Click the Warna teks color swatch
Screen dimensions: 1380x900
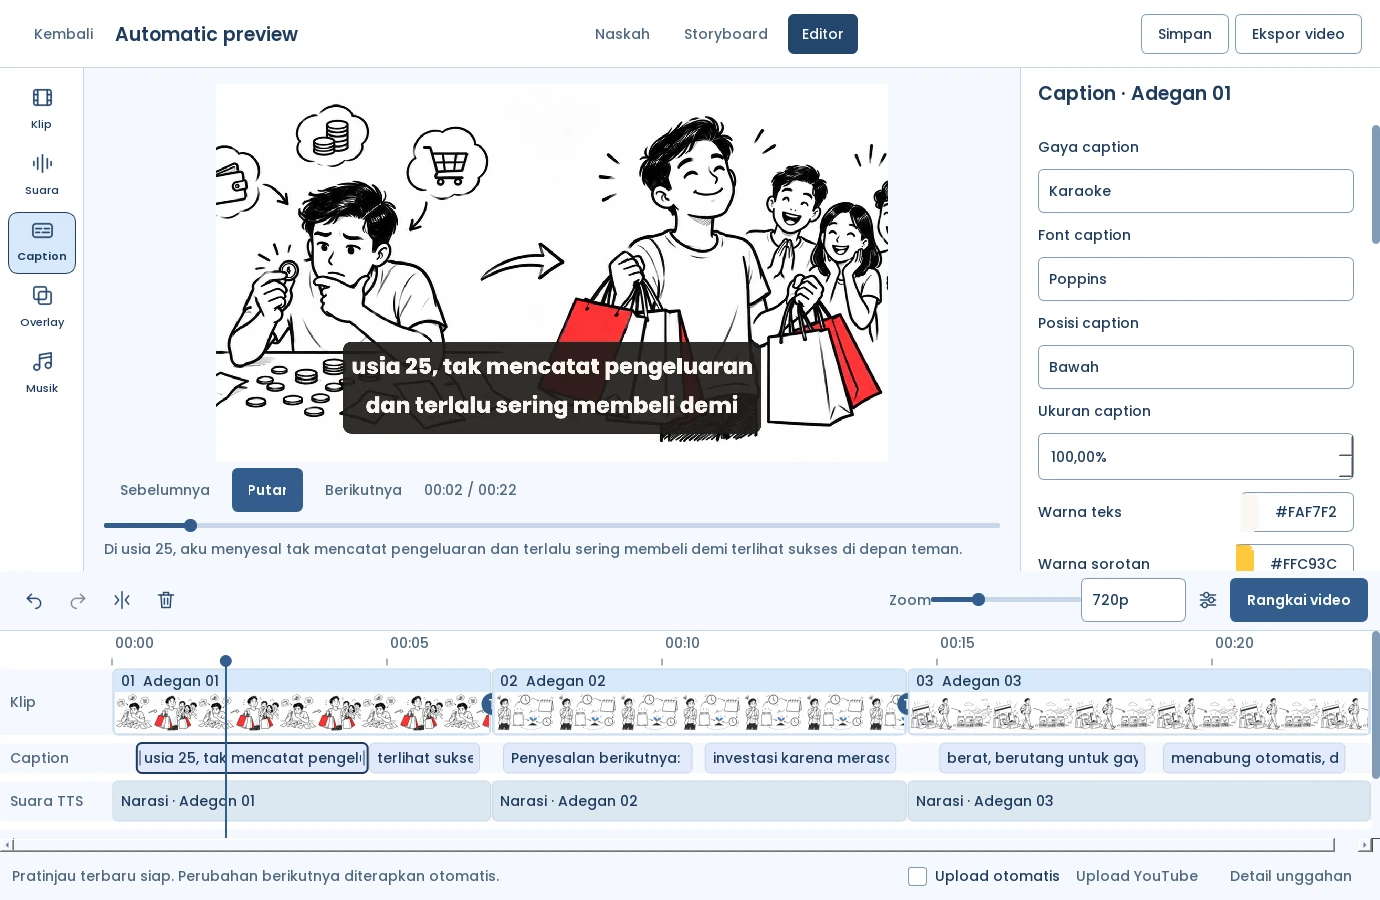coord(1250,512)
